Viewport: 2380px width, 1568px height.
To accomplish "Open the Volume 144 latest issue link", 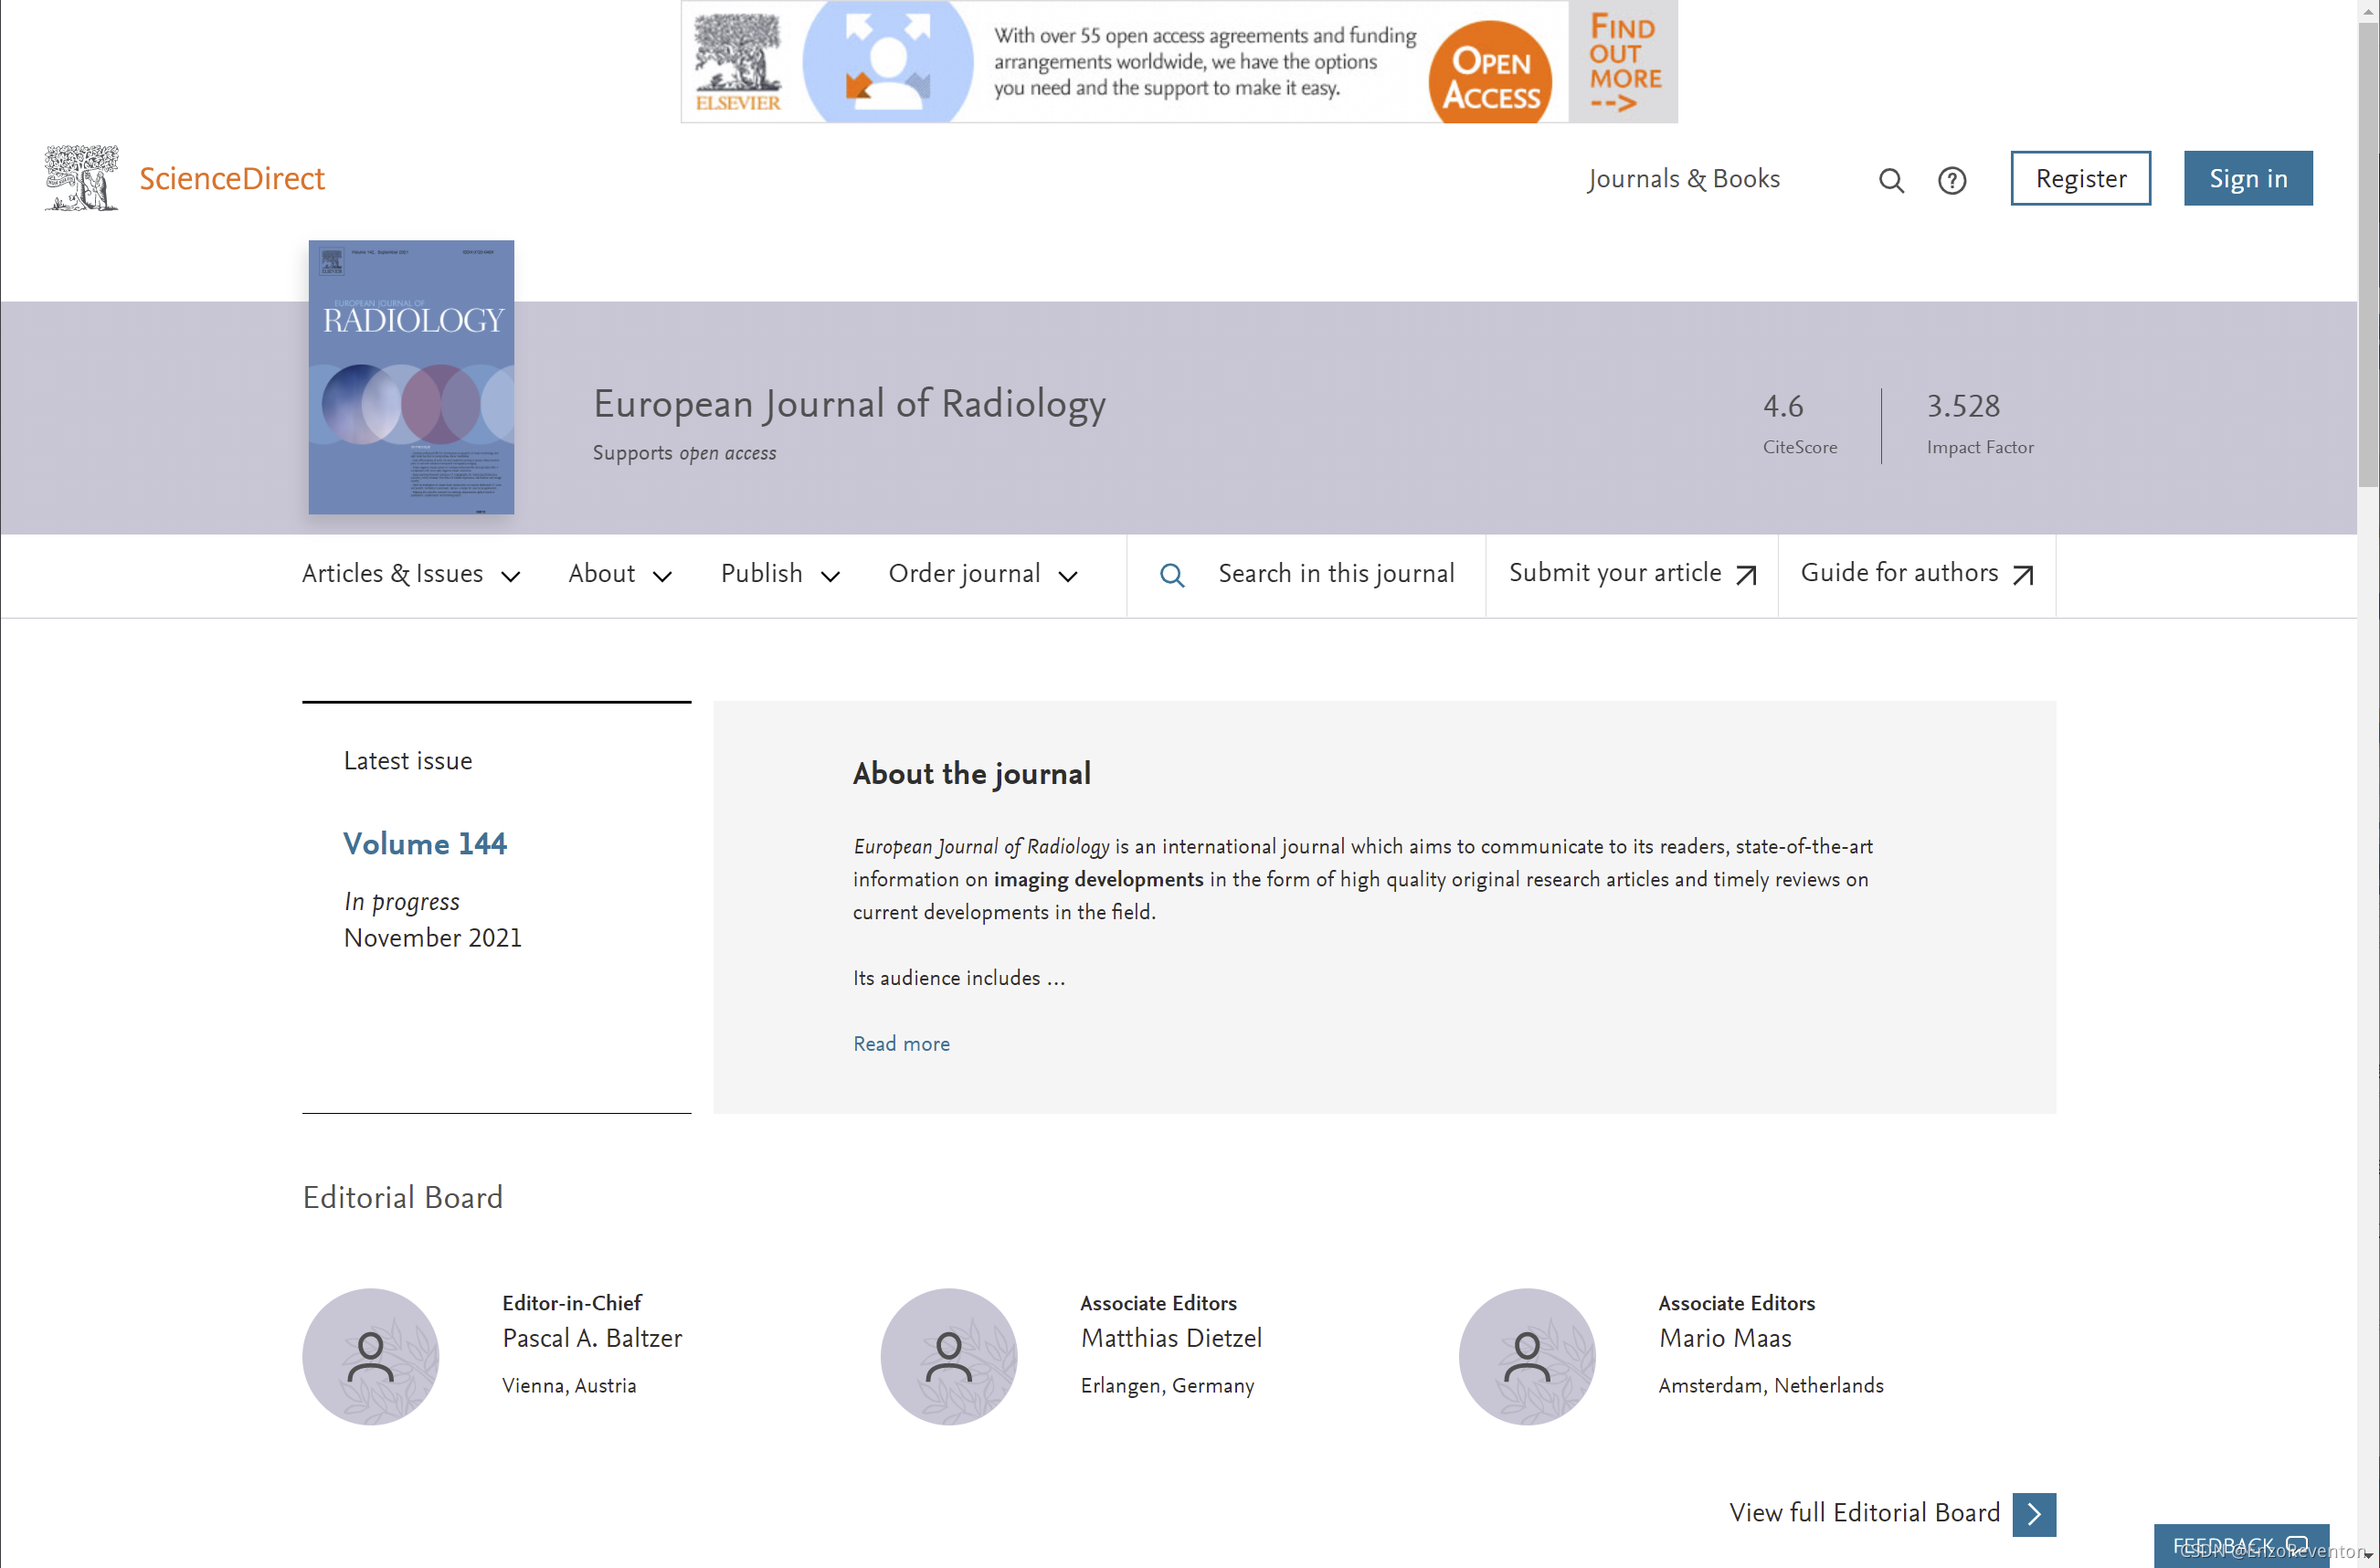I will point(425,843).
